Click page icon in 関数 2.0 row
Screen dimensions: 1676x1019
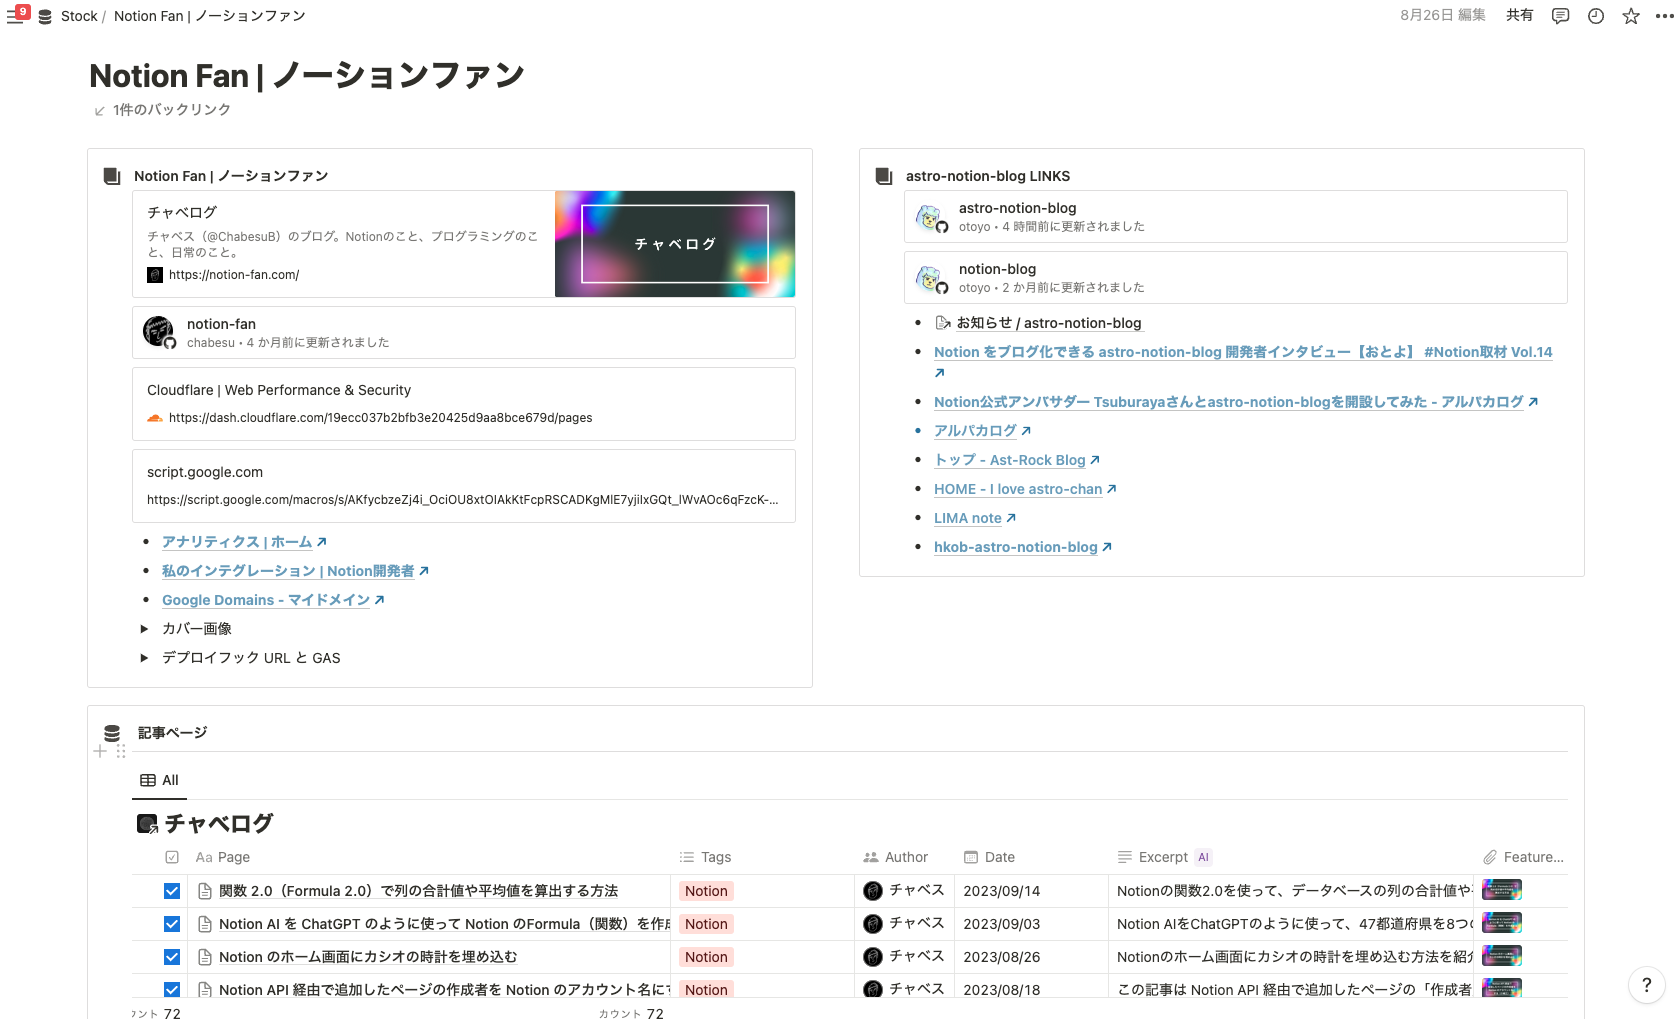[x=205, y=891]
